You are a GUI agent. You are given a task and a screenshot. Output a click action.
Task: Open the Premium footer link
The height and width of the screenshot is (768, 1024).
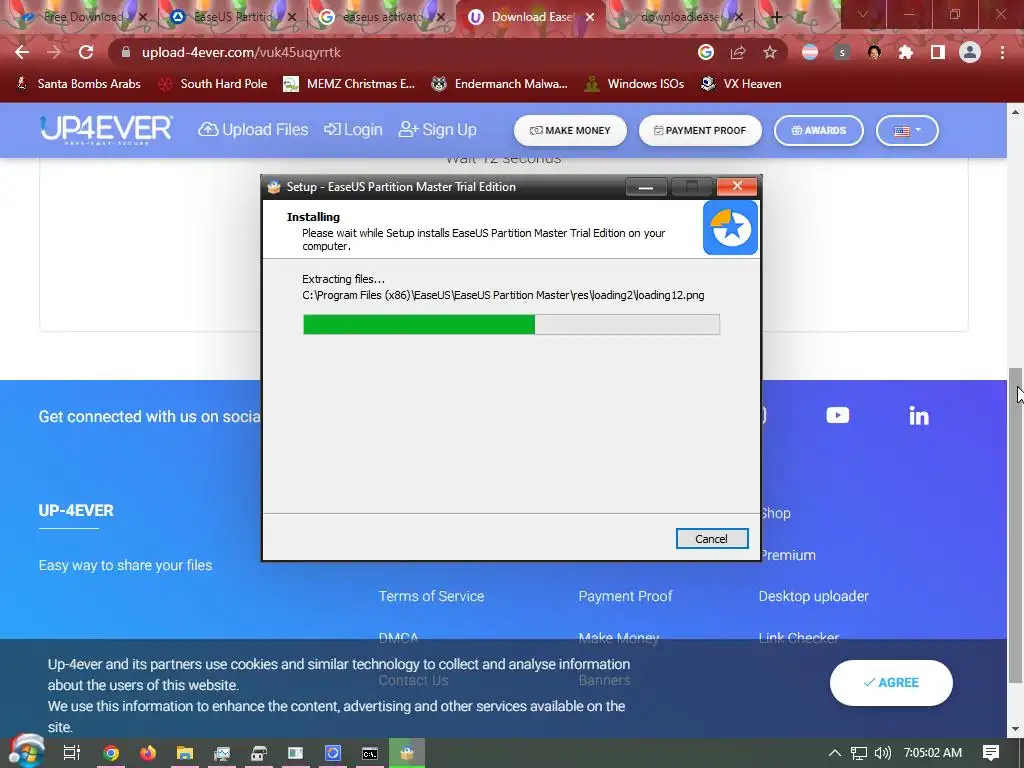(x=788, y=555)
